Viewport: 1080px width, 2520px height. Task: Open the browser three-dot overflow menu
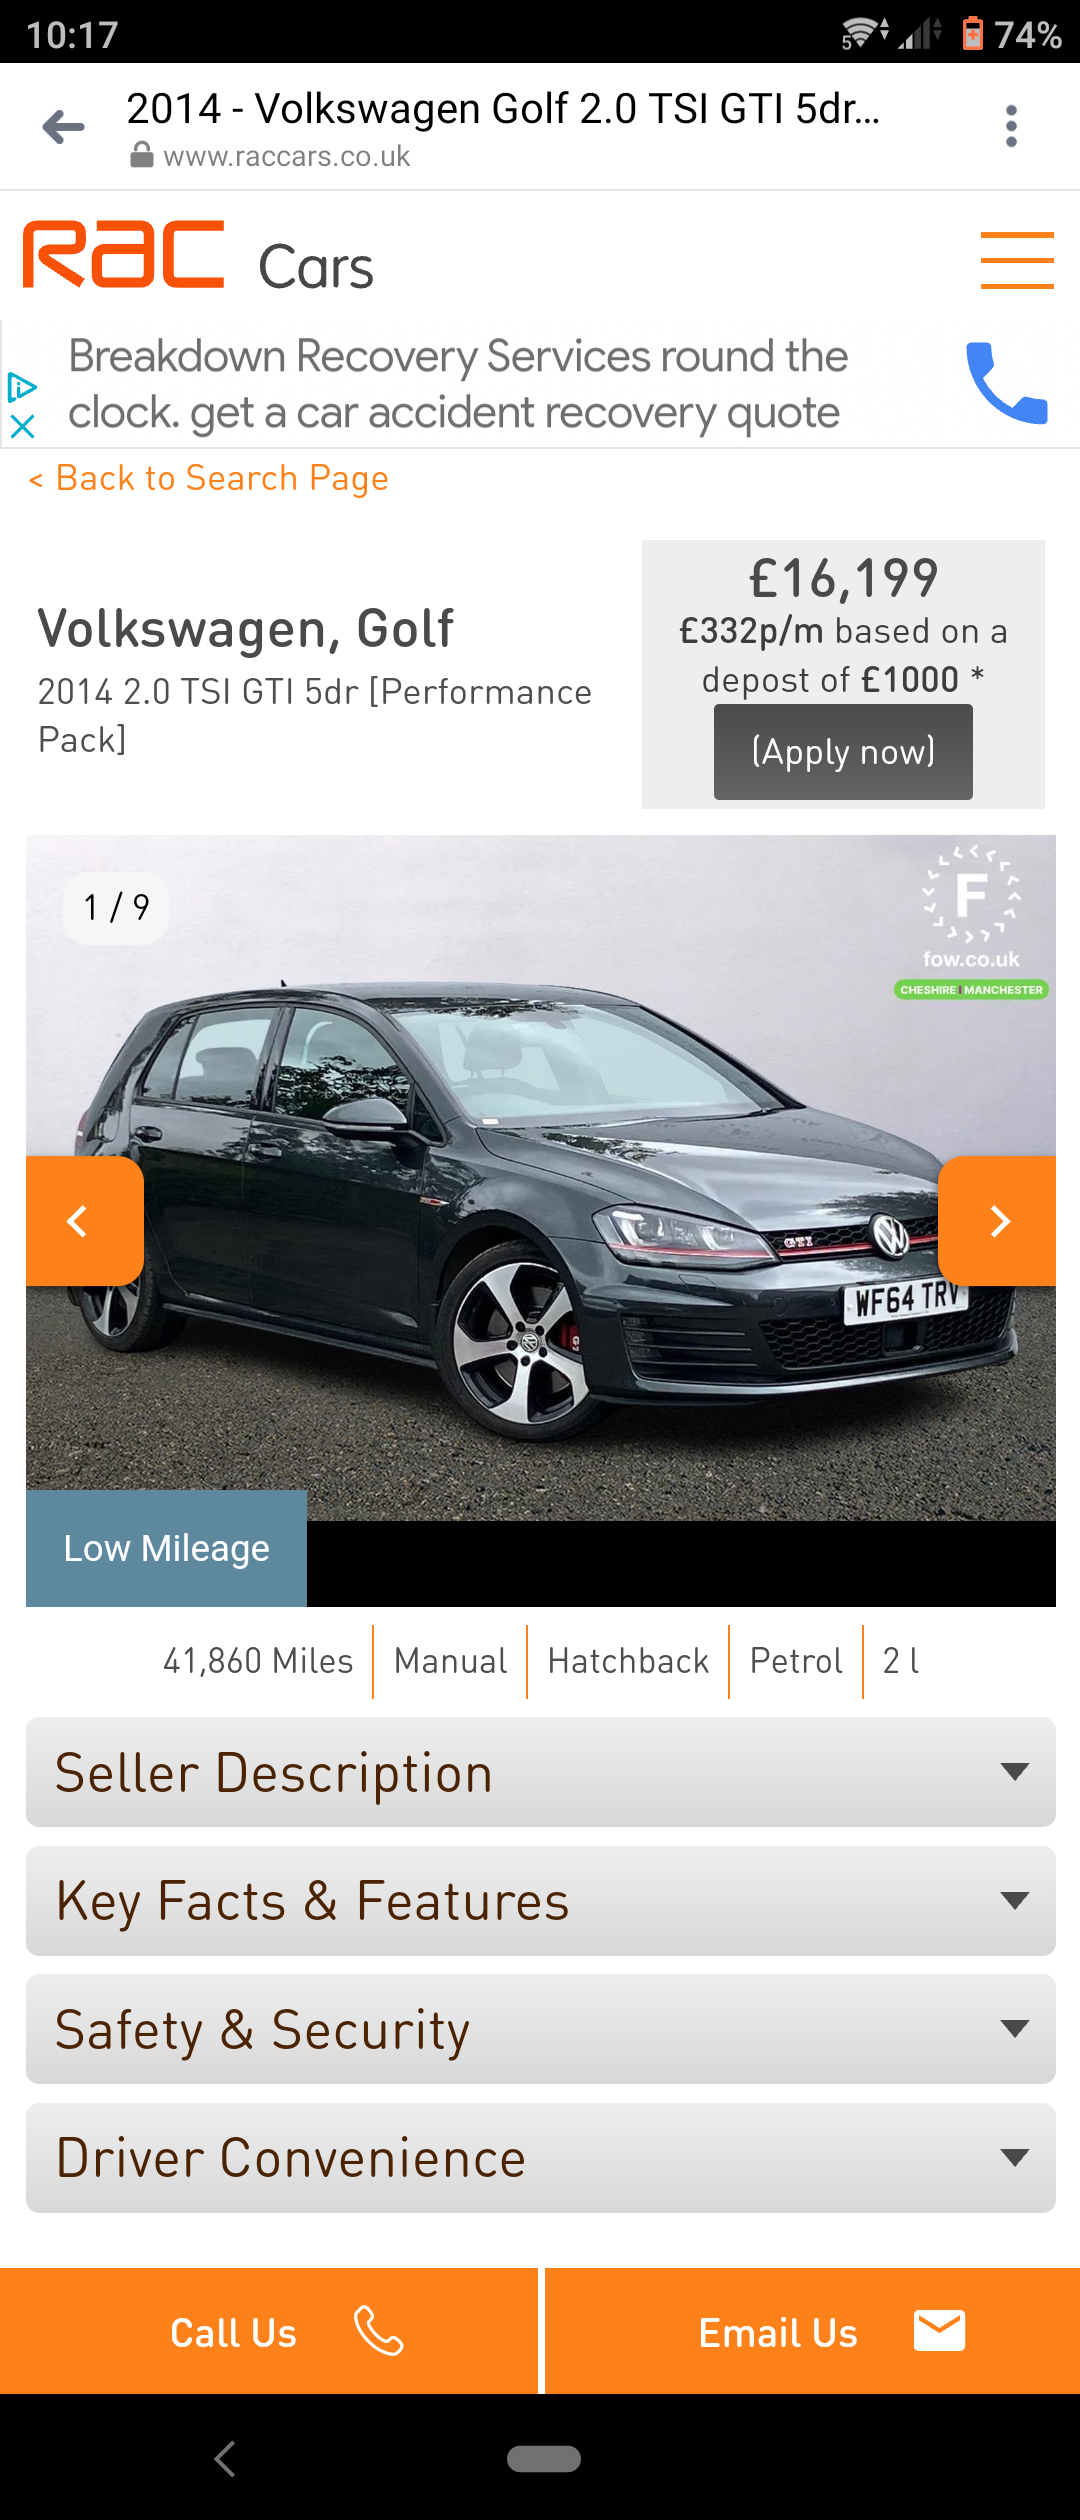1011,127
